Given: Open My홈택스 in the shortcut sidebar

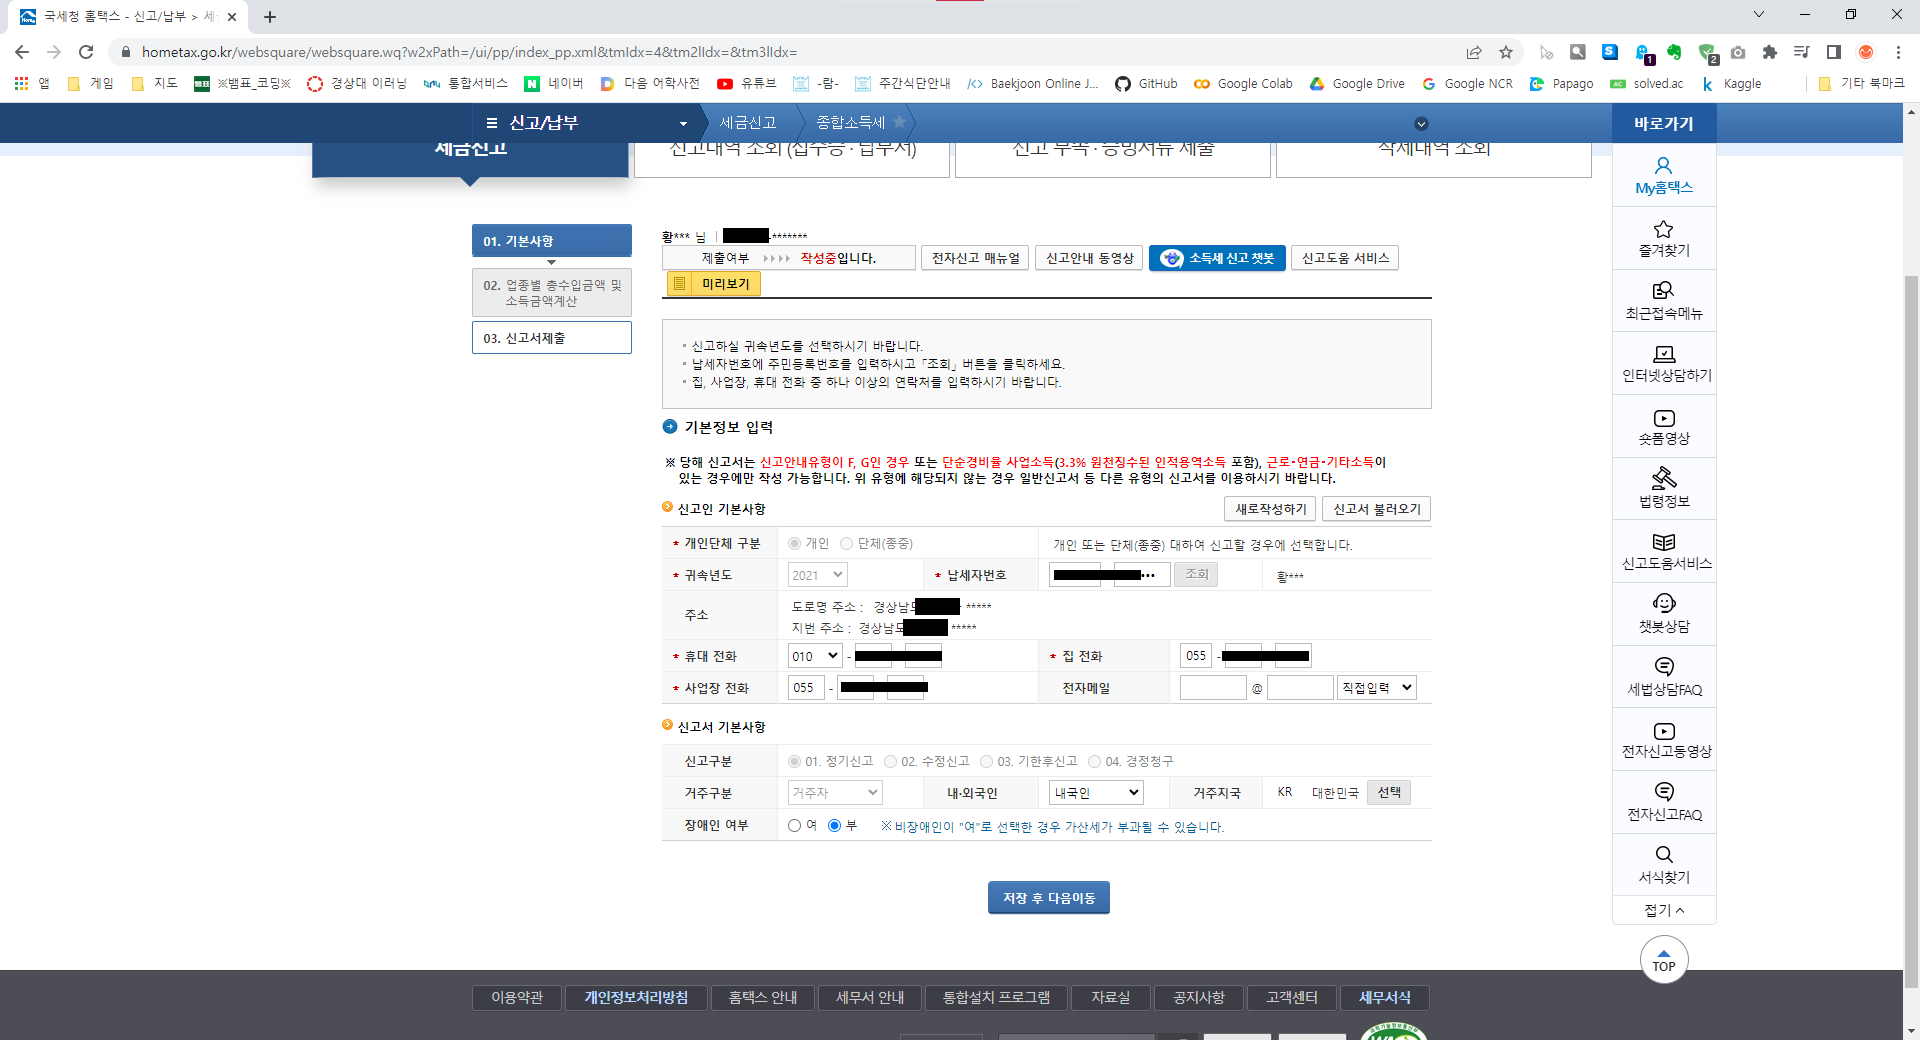Looking at the screenshot, I should pyautogui.click(x=1664, y=176).
